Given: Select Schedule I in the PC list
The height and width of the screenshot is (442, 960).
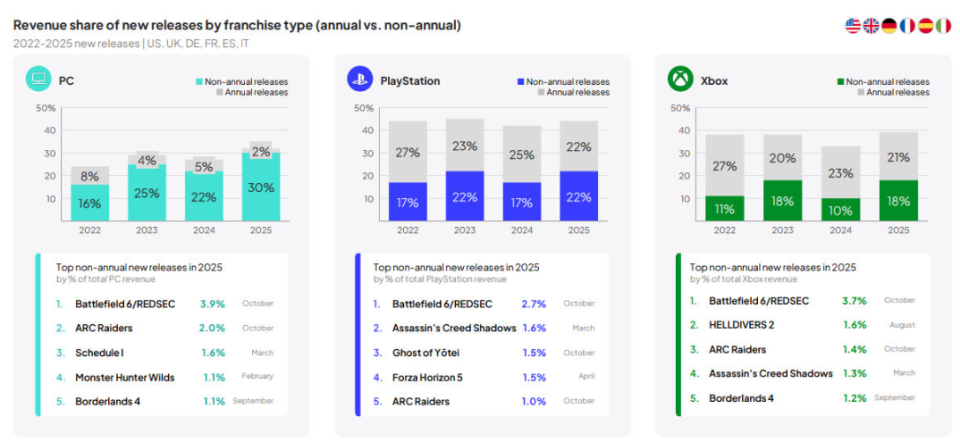Looking at the screenshot, I should pos(99,352).
